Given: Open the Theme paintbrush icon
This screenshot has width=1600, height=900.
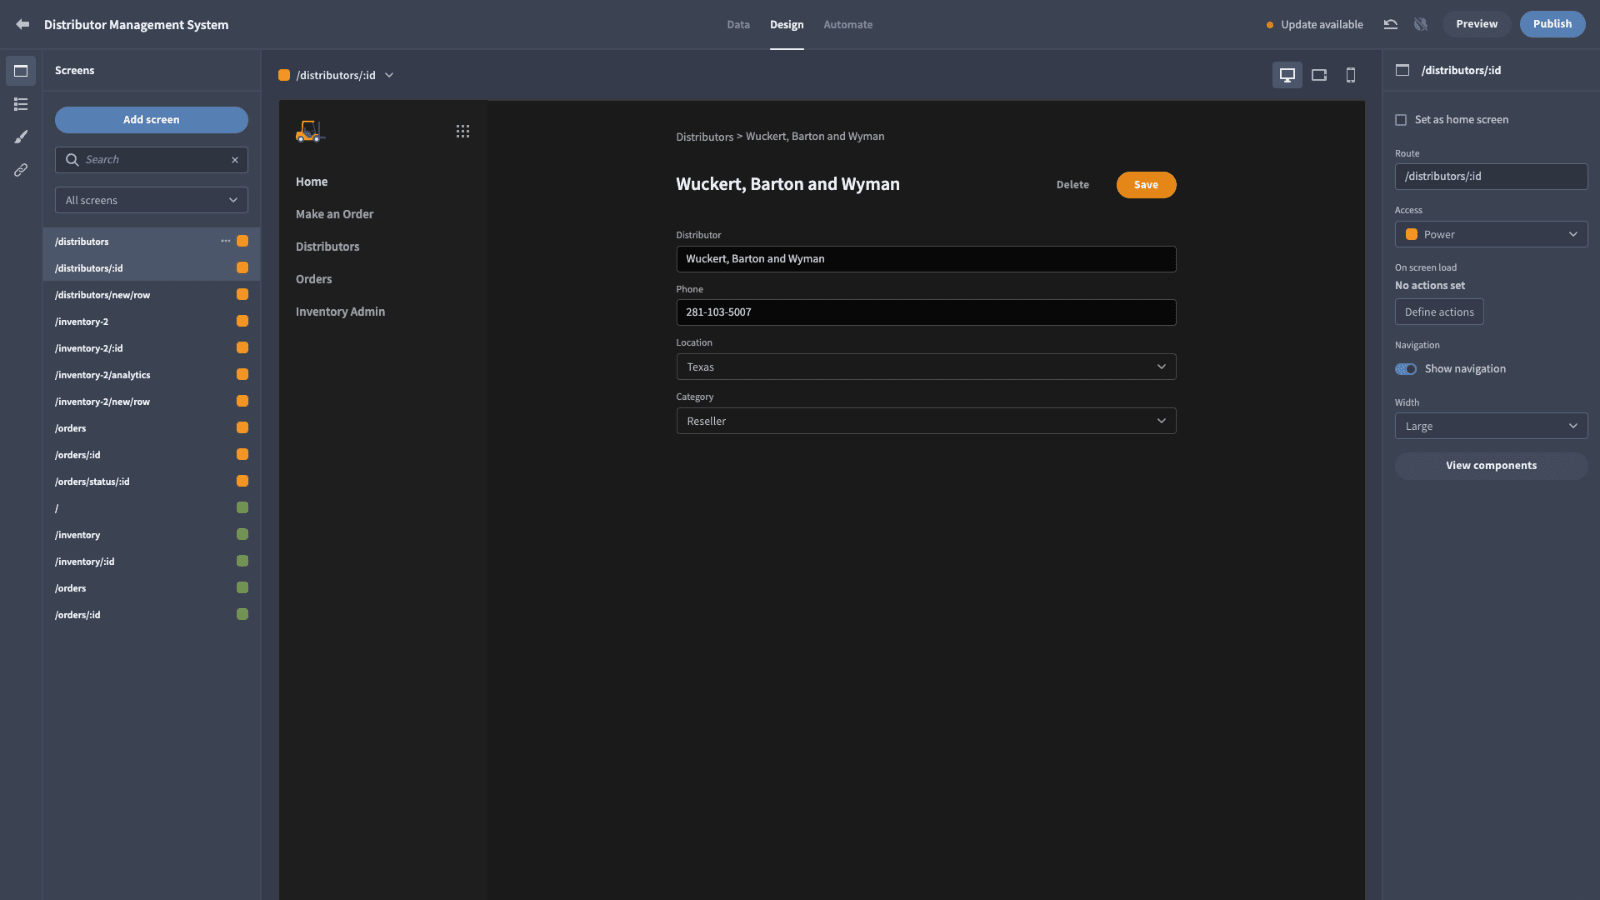Looking at the screenshot, I should click(x=20, y=137).
